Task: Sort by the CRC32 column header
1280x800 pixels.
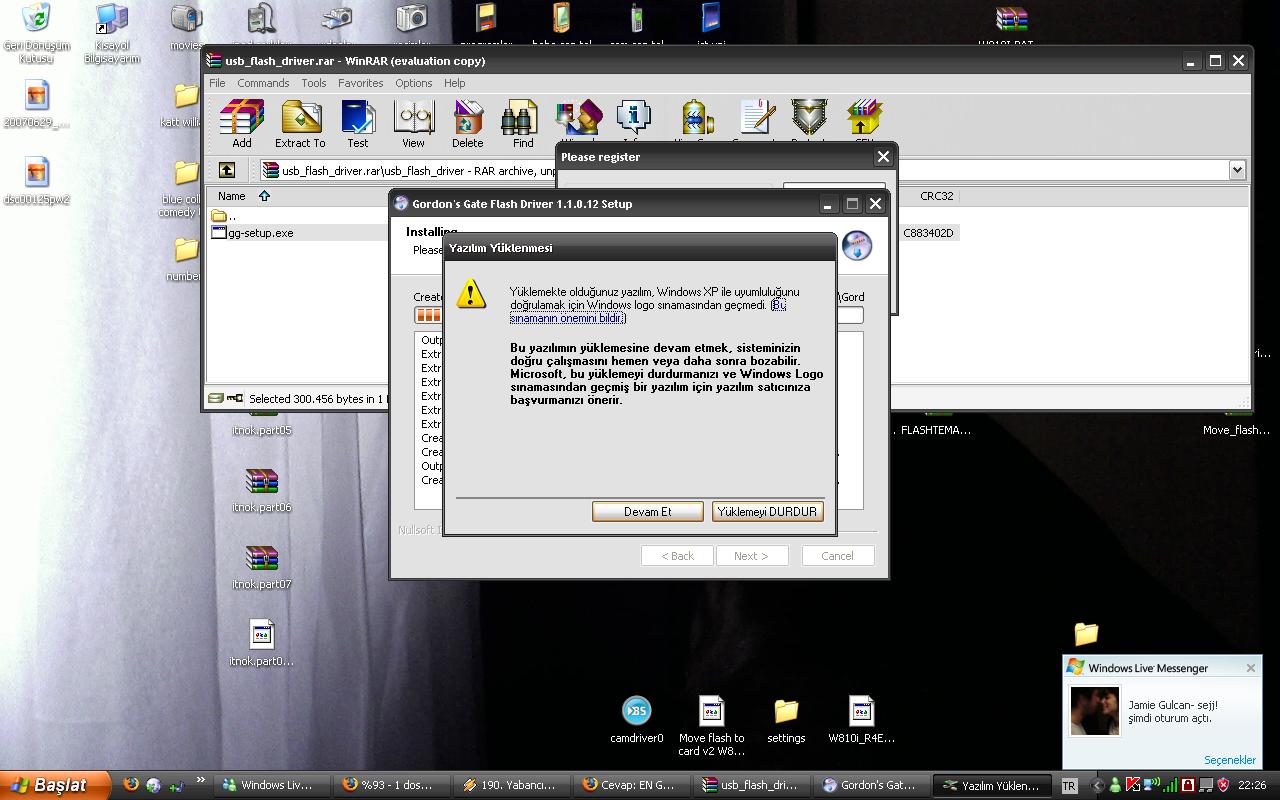Action: (937, 196)
